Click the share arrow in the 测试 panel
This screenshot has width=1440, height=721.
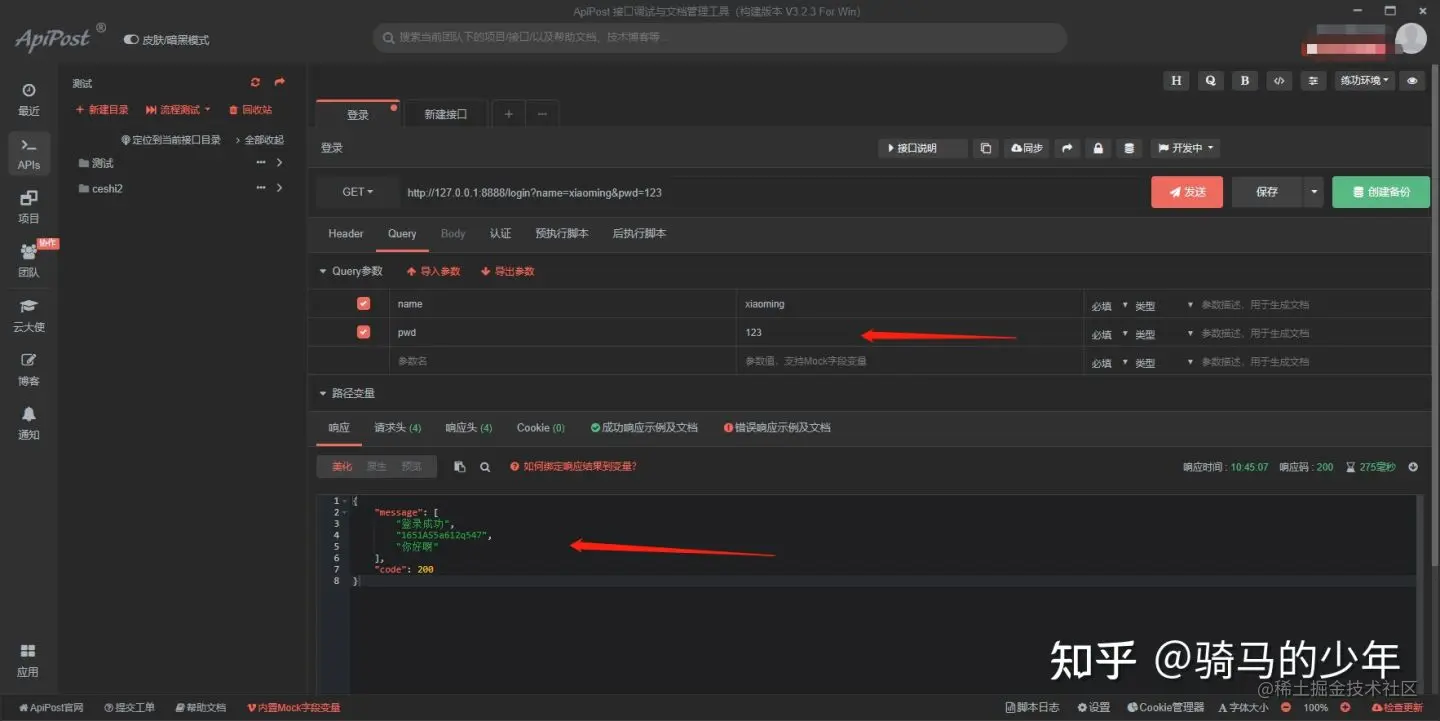pyautogui.click(x=280, y=83)
